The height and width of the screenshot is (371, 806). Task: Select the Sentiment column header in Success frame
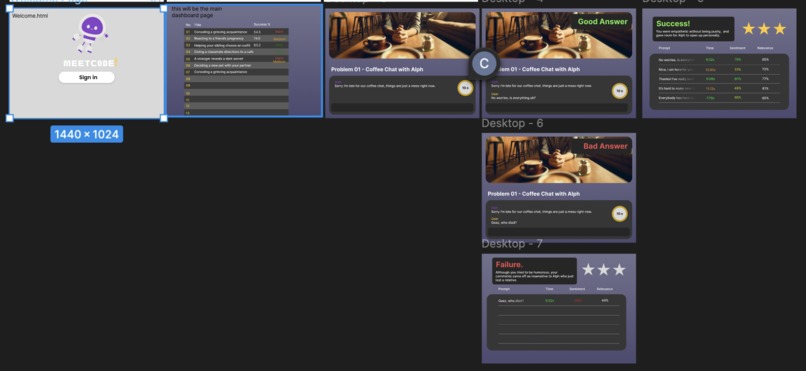pos(737,48)
